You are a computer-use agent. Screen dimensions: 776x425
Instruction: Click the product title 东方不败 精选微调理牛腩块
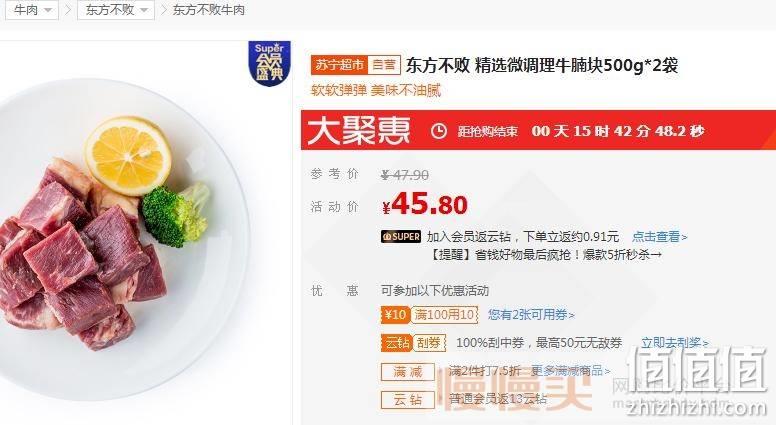point(541,65)
